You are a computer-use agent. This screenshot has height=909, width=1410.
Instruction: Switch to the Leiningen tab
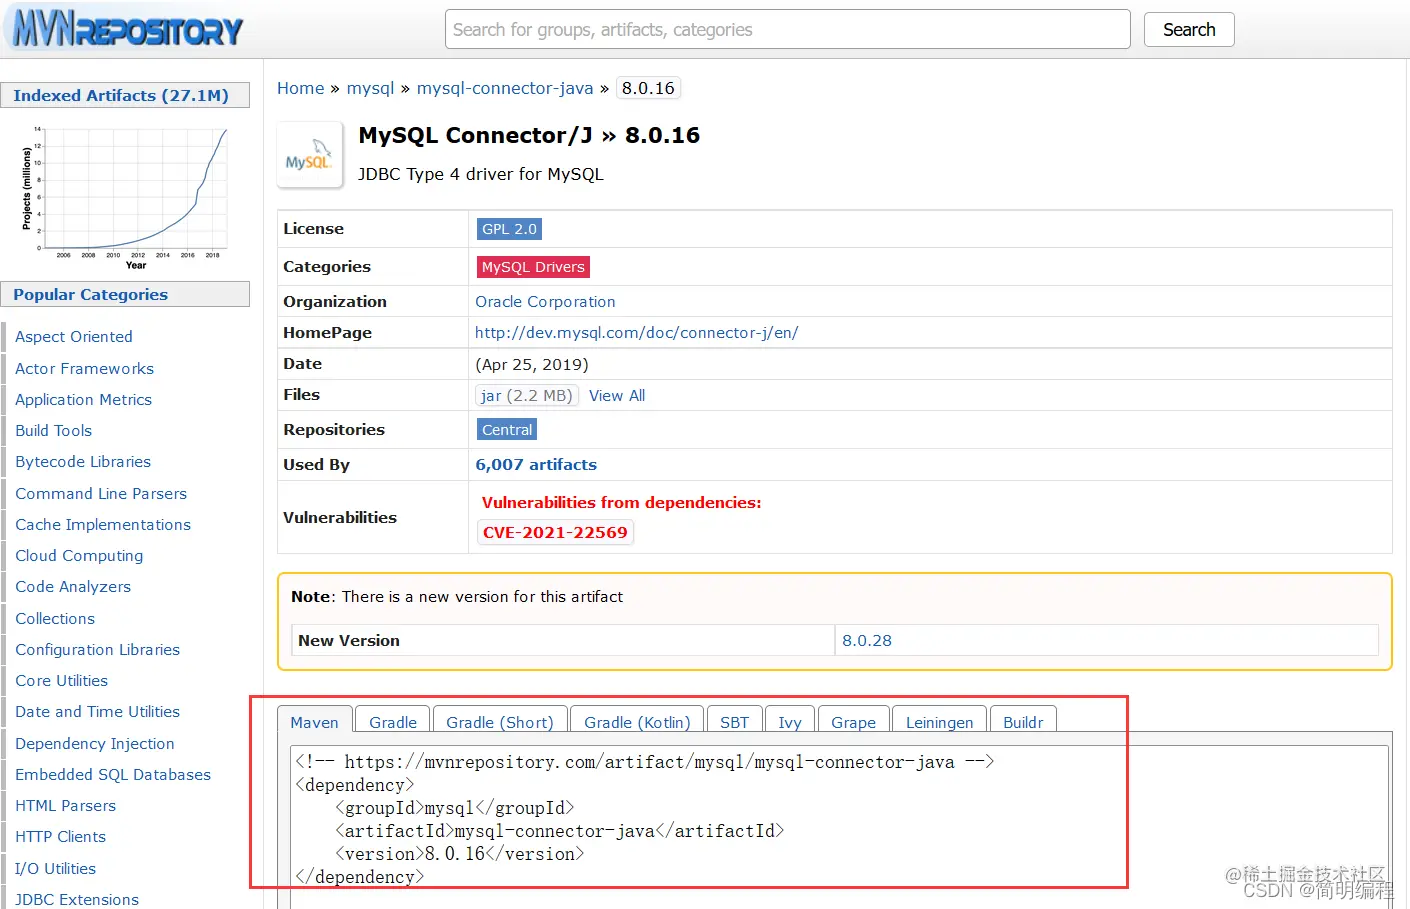939,722
